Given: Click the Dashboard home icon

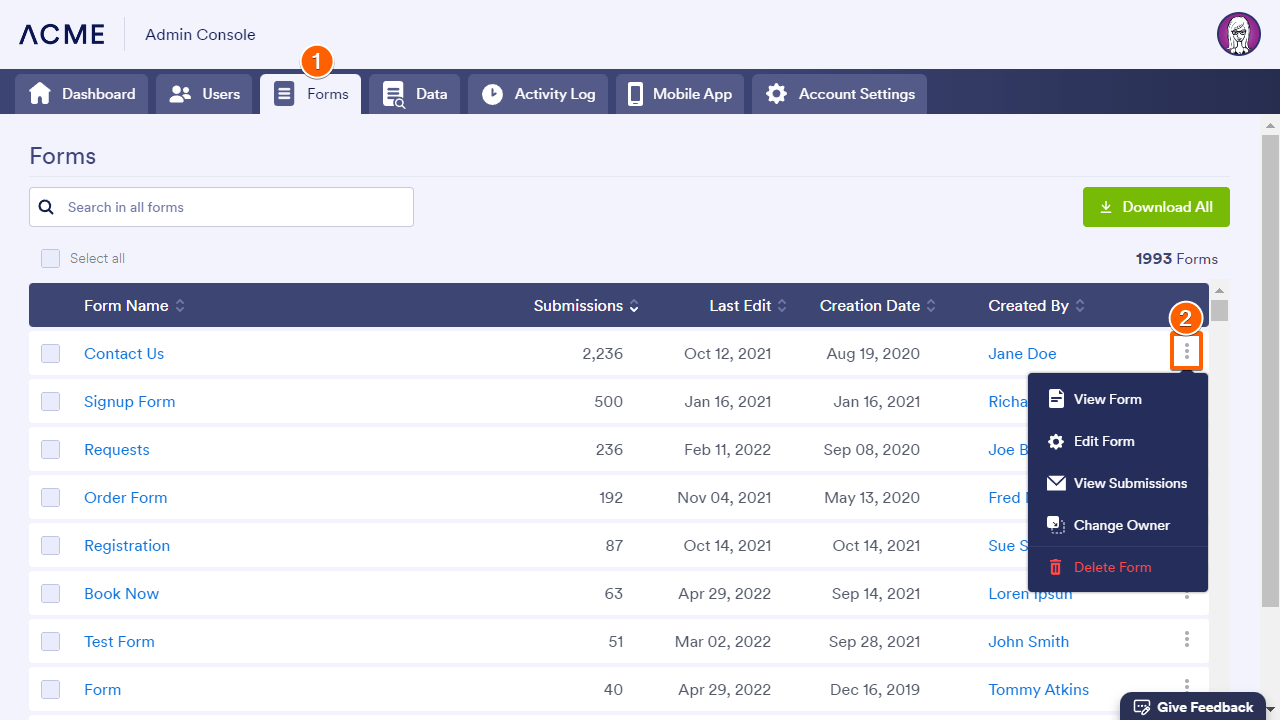Looking at the screenshot, I should (40, 94).
